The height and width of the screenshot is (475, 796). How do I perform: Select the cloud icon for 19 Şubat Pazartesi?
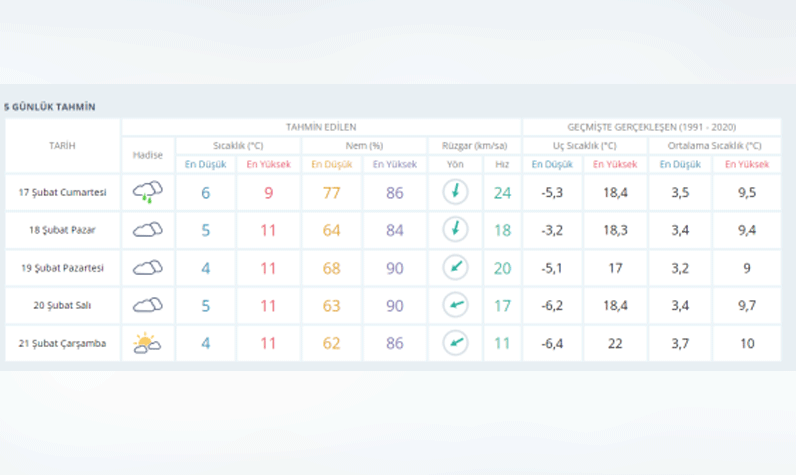[x=148, y=268]
